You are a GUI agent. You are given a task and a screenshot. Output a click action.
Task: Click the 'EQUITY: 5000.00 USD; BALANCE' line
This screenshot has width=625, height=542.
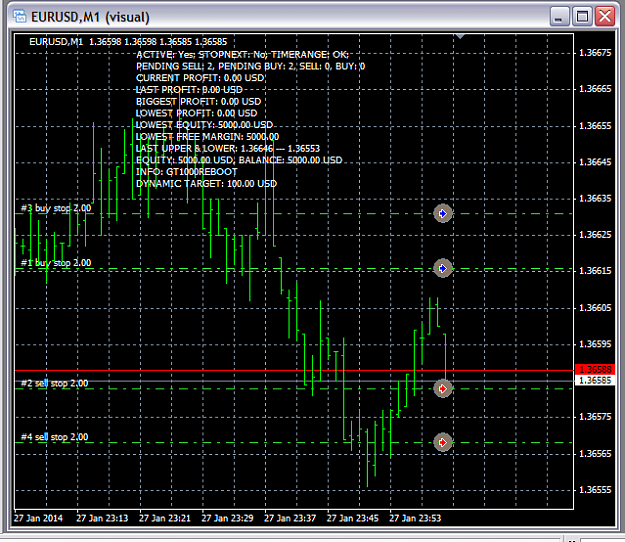click(239, 160)
